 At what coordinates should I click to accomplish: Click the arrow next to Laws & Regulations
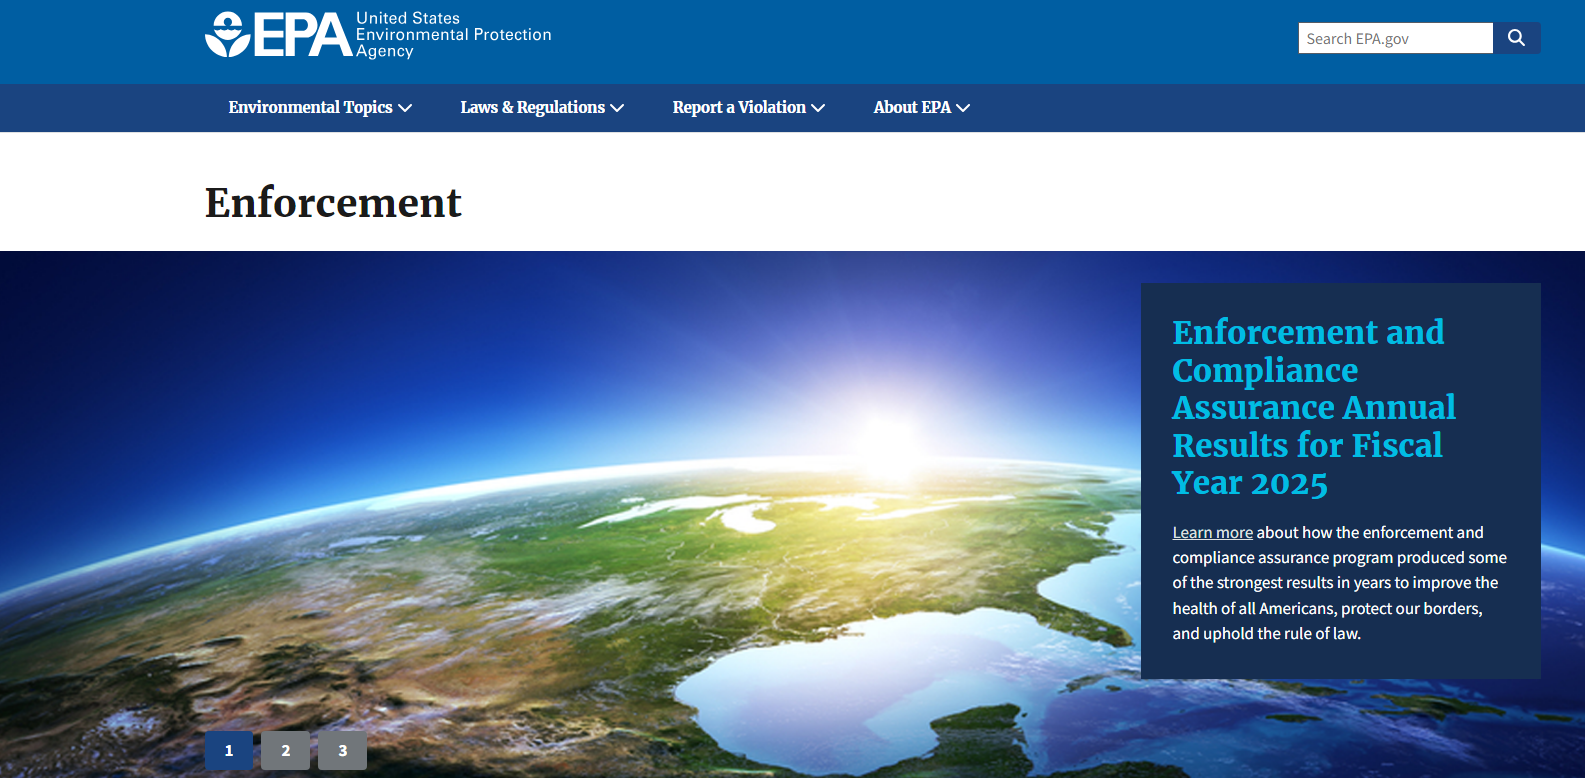tap(617, 108)
